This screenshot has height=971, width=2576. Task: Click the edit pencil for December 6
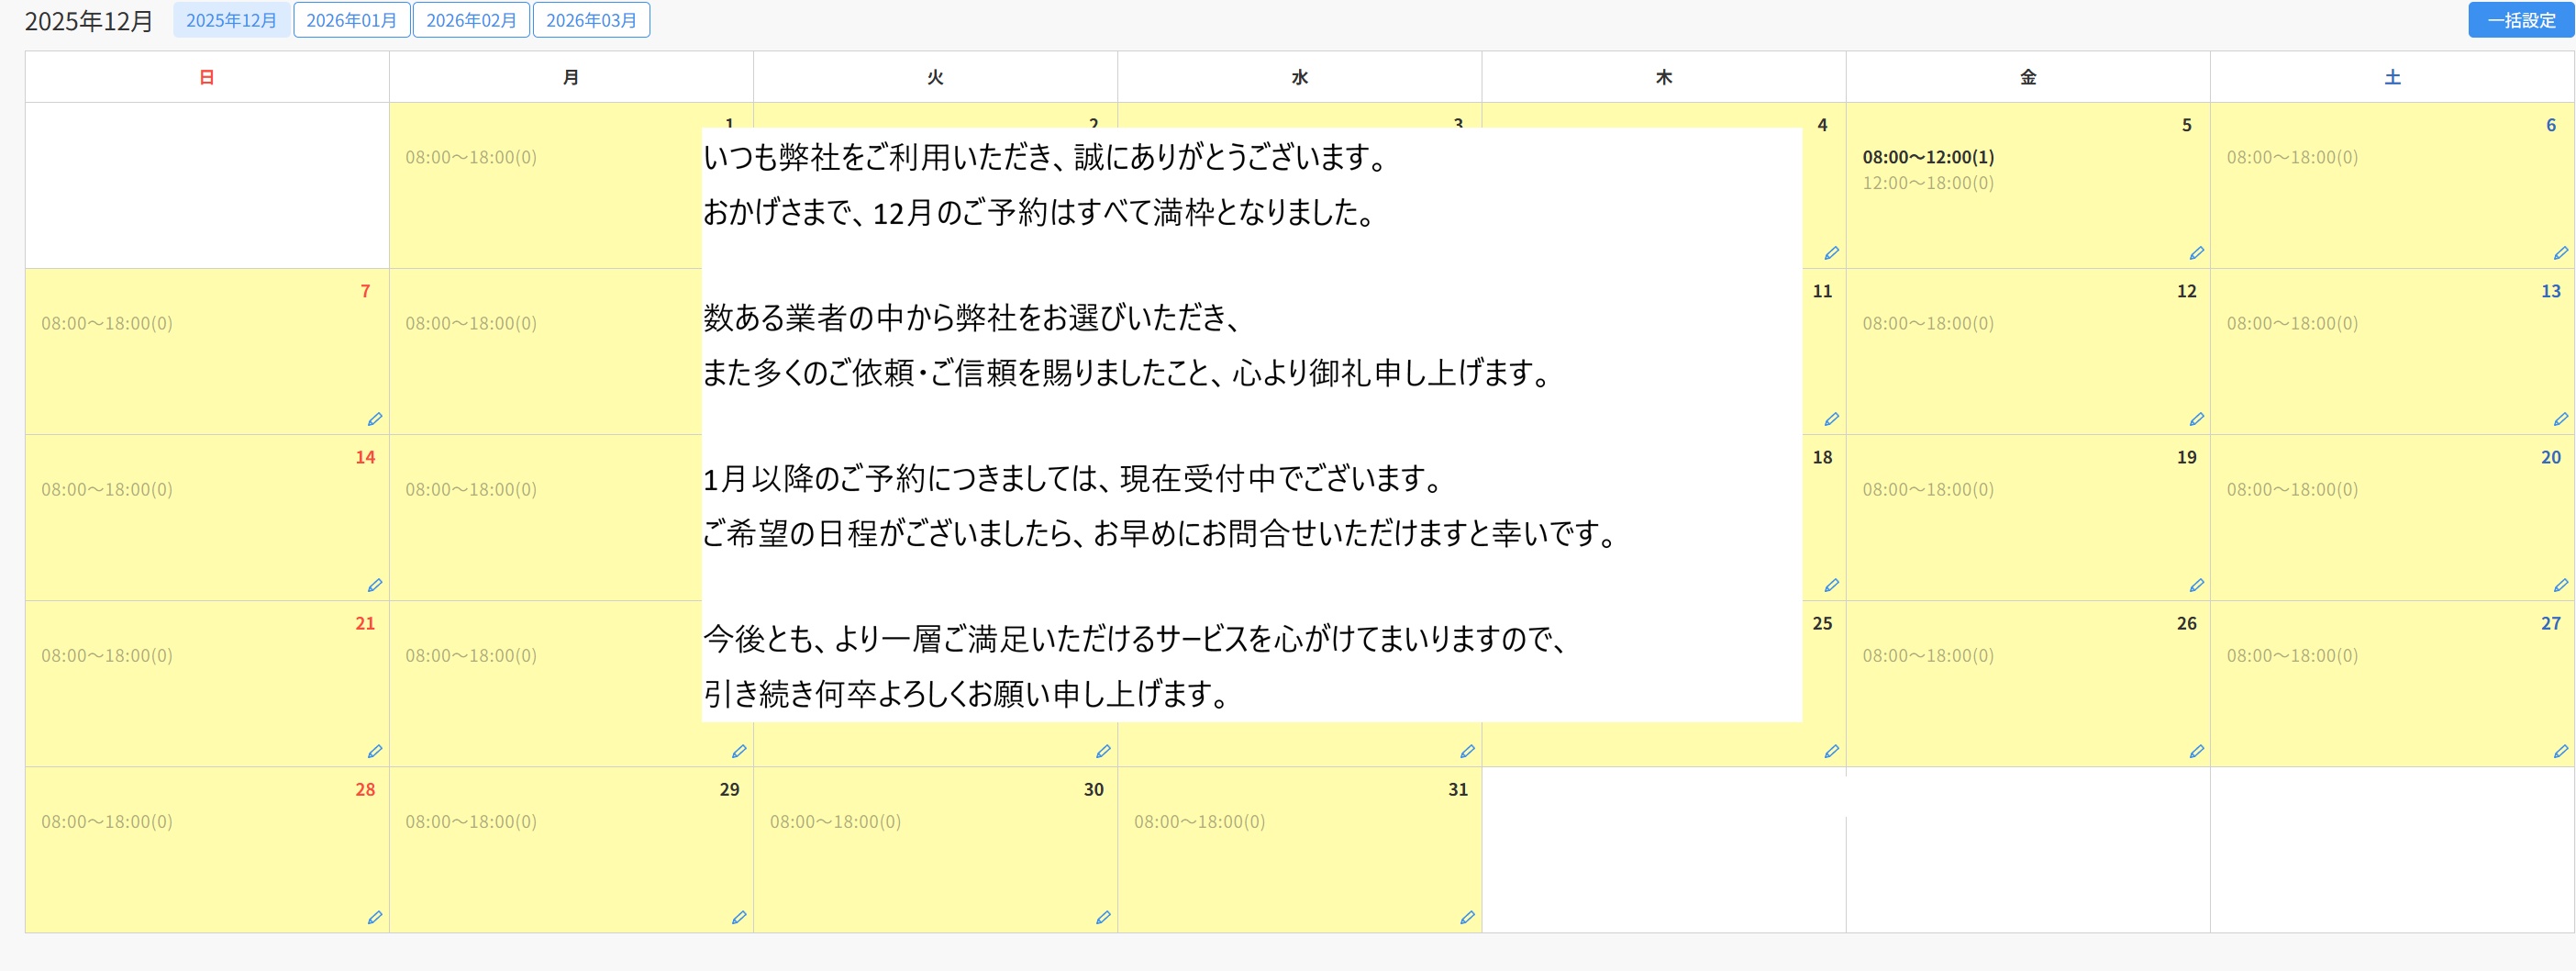coord(2560,253)
